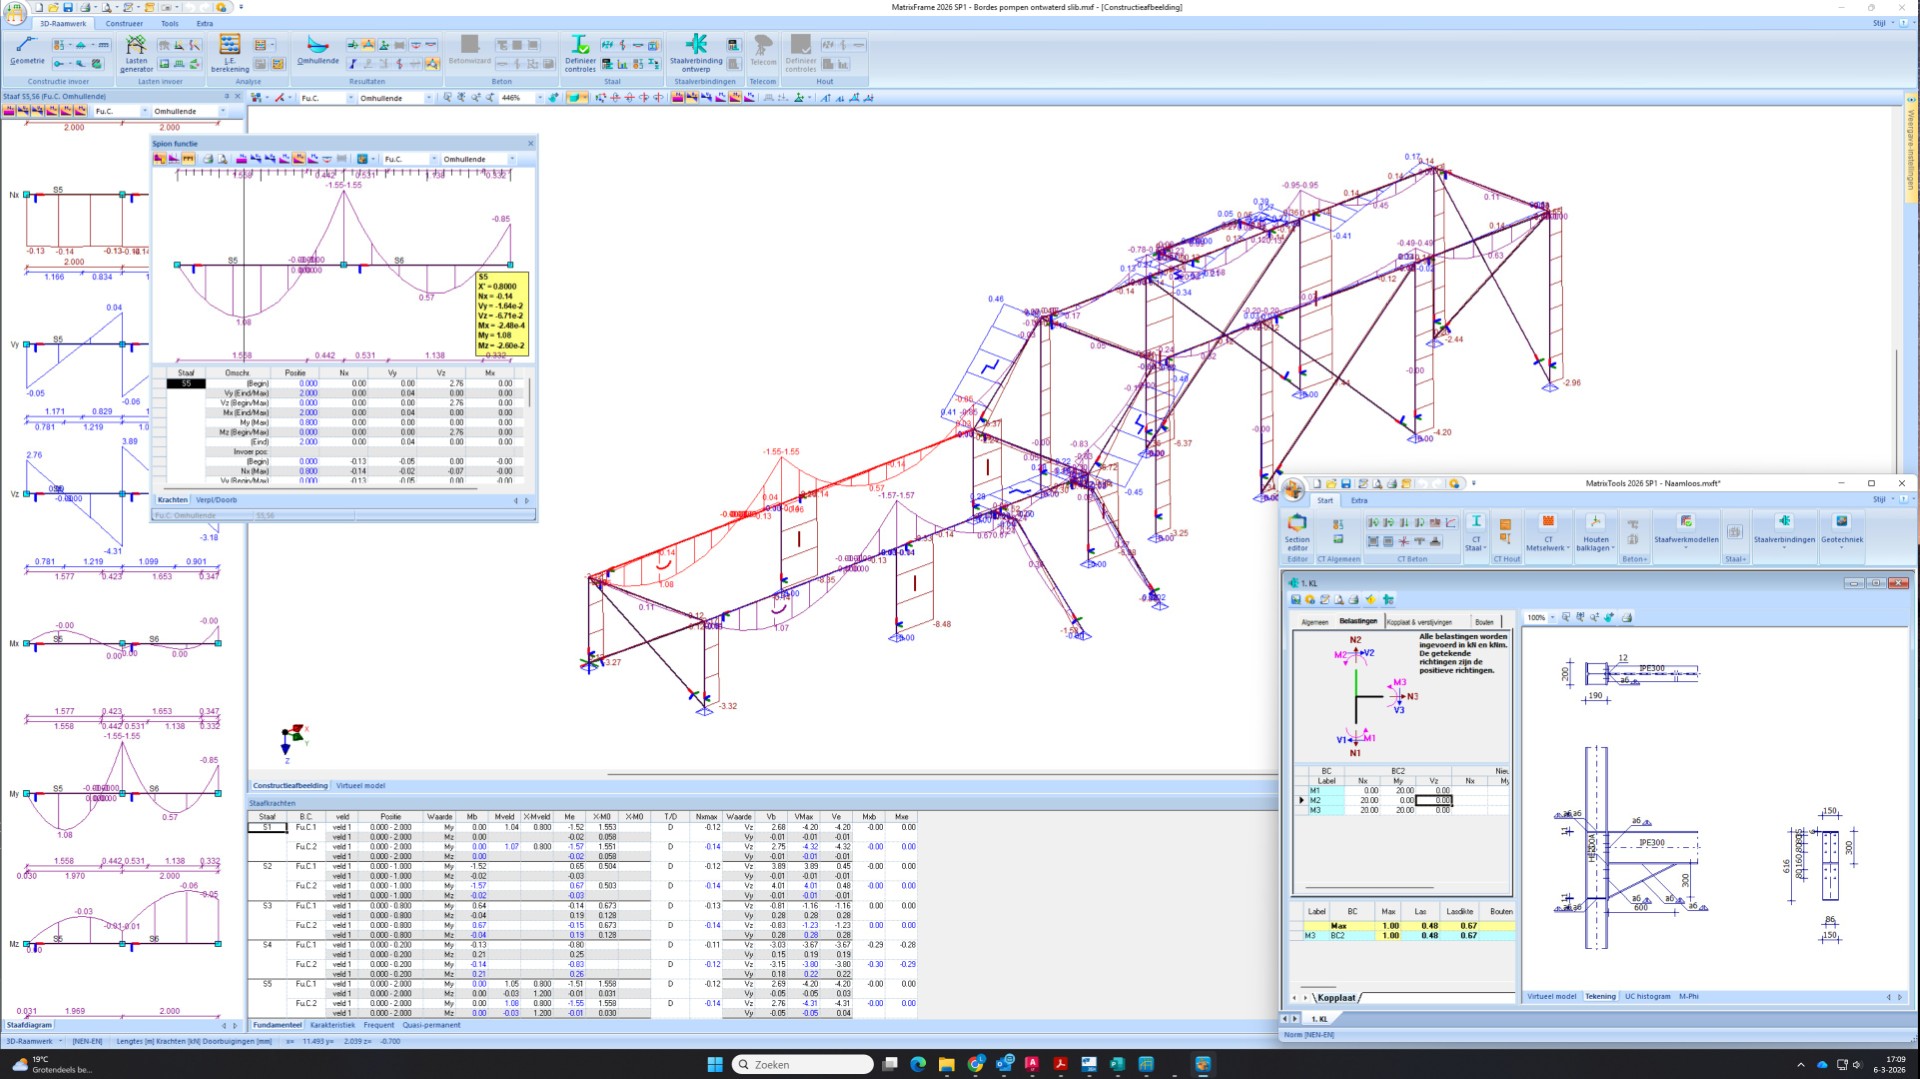This screenshot has width=1920, height=1079.
Task: Open Windows Start menu
Action: click(715, 1064)
